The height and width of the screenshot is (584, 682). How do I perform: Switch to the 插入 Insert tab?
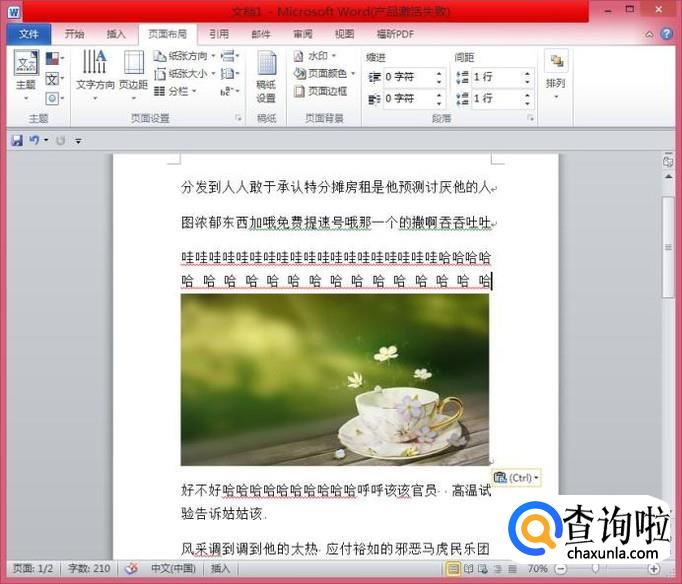click(116, 34)
